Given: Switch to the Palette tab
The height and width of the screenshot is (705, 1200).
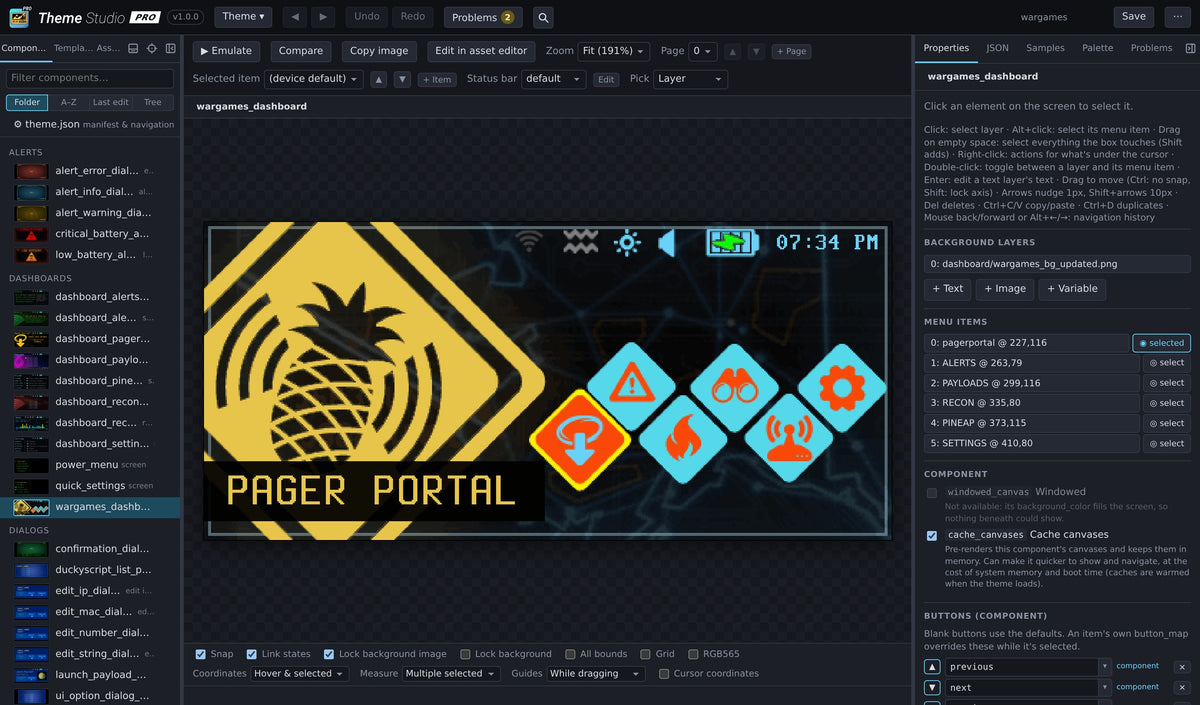Looking at the screenshot, I should pos(1097,48).
